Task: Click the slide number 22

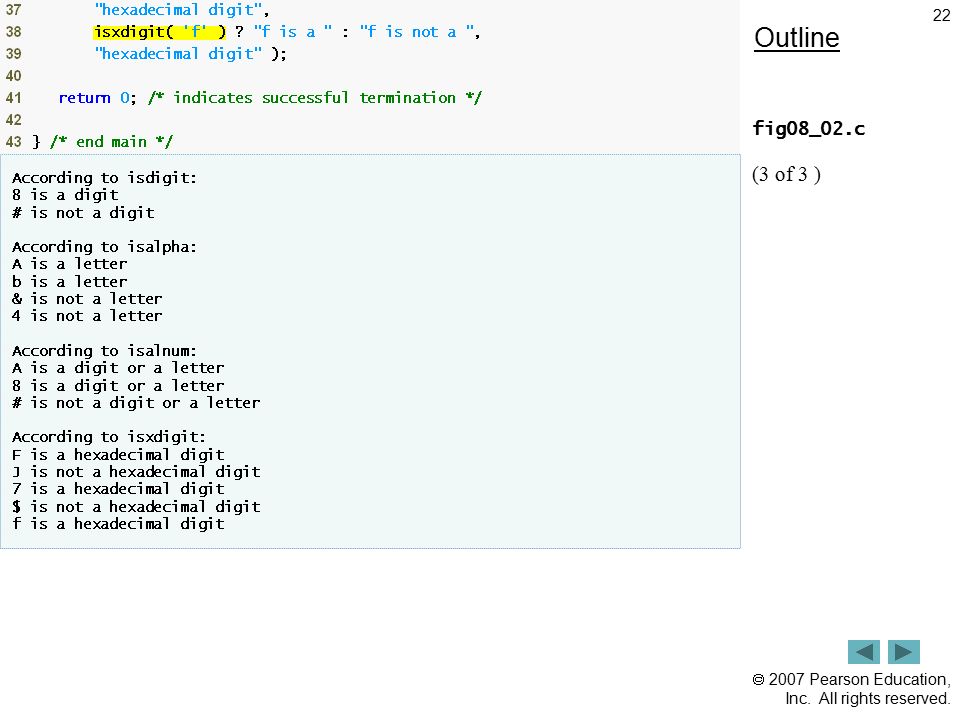Action: 941,15
